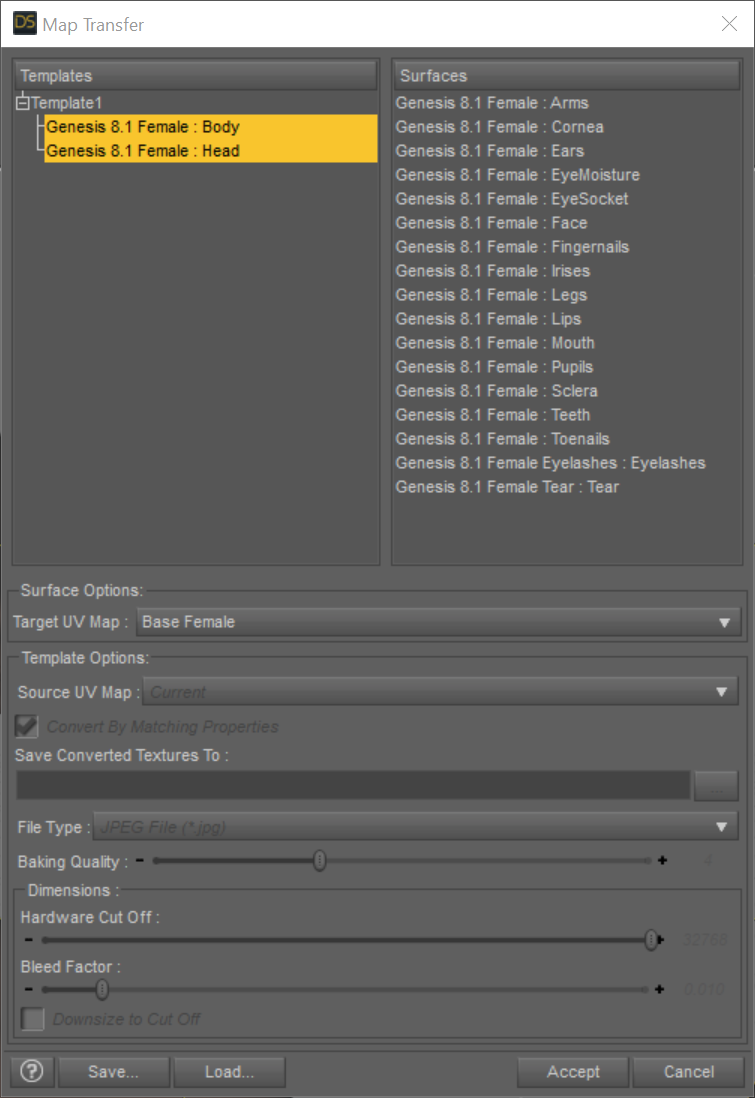Click the Hardware Cut Off slider handle

click(x=651, y=940)
